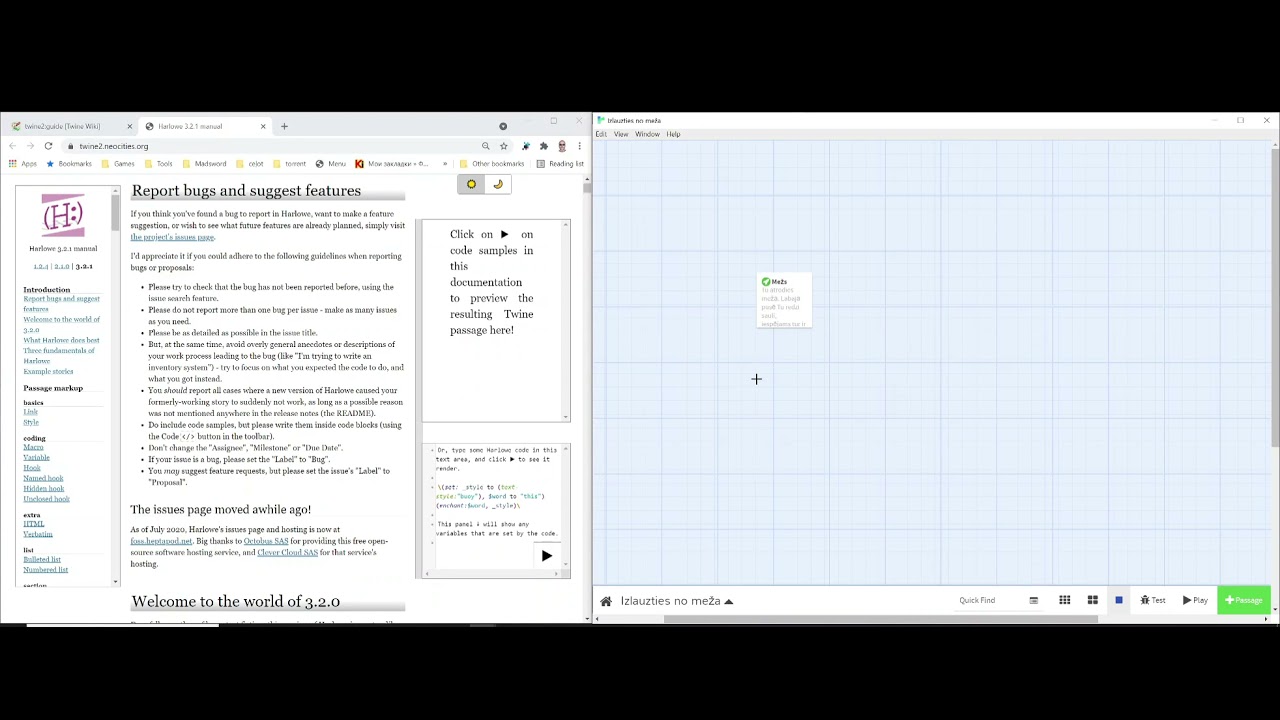Open Harlowe 1.2.4 manual version link

pos(41,267)
